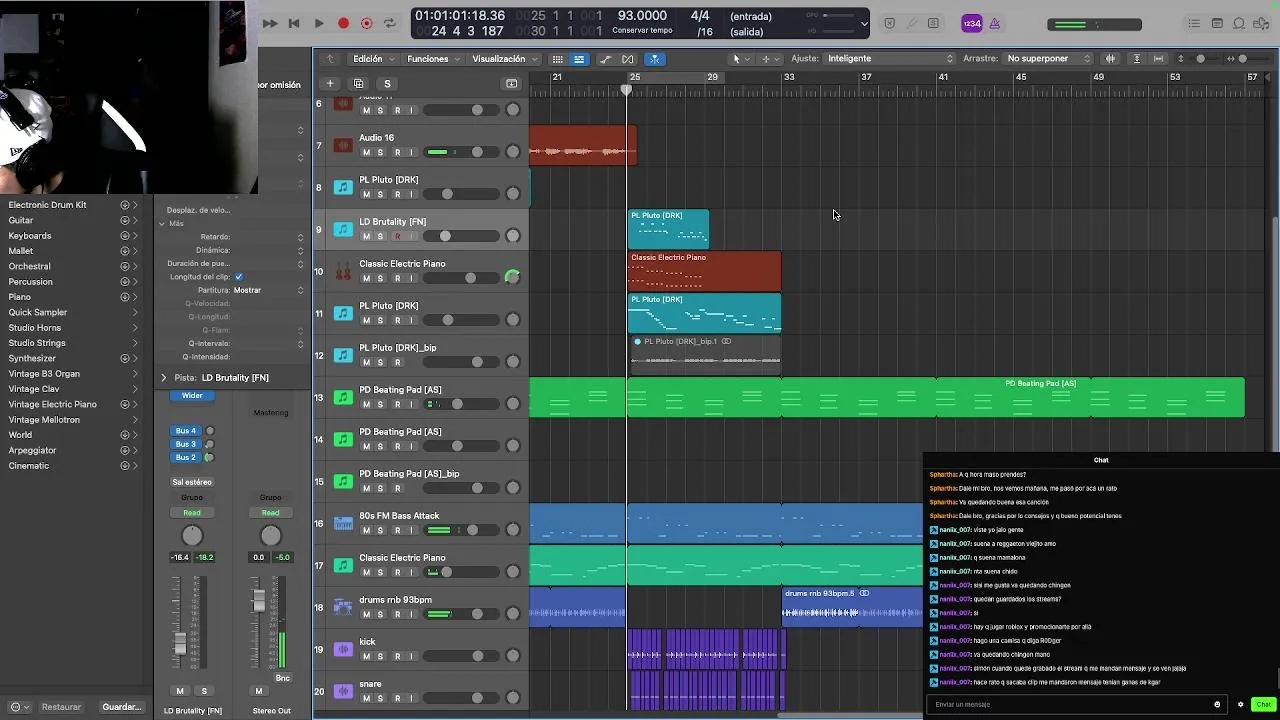This screenshot has height=720, width=1280.
Task: Add a new track with plus button
Action: 330,84
